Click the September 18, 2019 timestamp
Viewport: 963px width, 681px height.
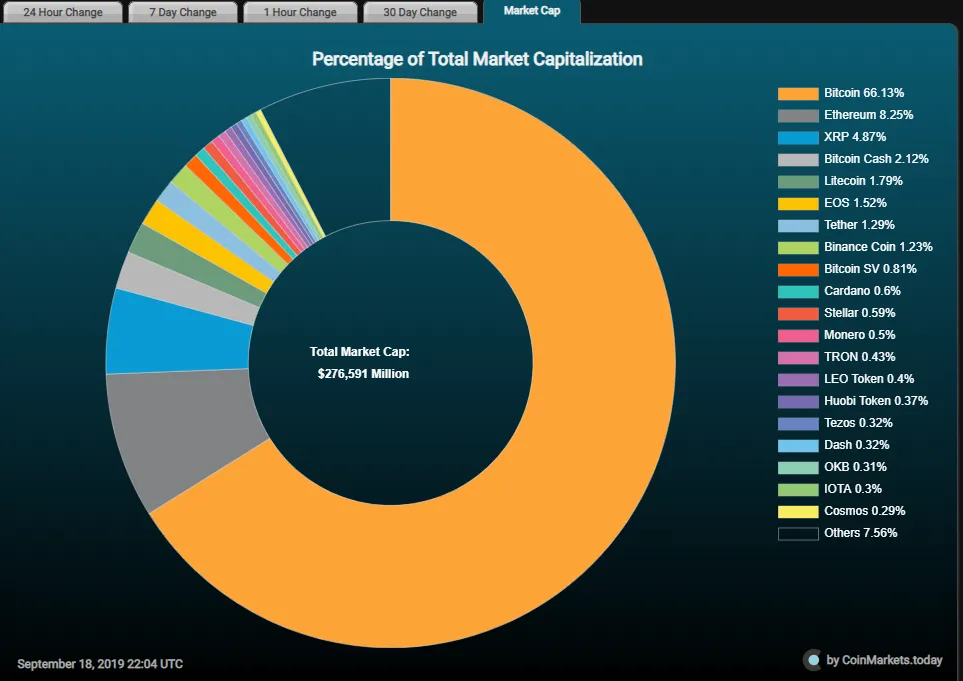(x=99, y=664)
